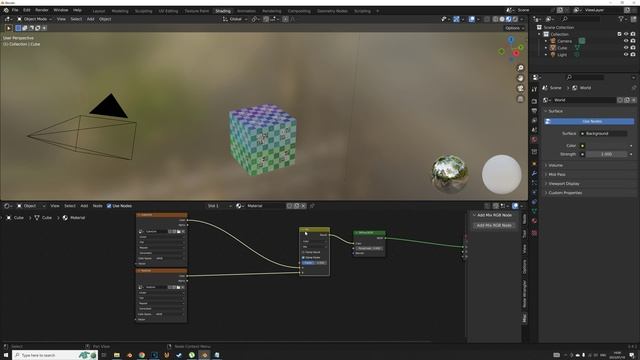Expand the Cube item in the outliner

pyautogui.click(x=546, y=48)
